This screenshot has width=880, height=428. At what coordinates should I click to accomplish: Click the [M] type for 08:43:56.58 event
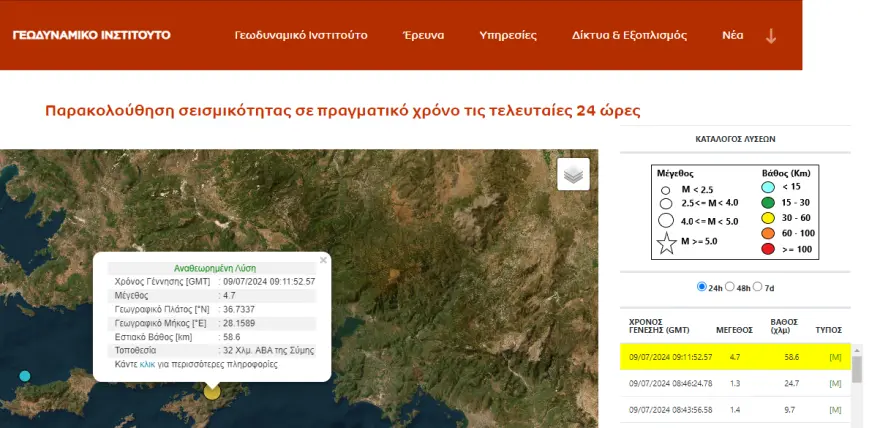[834, 410]
